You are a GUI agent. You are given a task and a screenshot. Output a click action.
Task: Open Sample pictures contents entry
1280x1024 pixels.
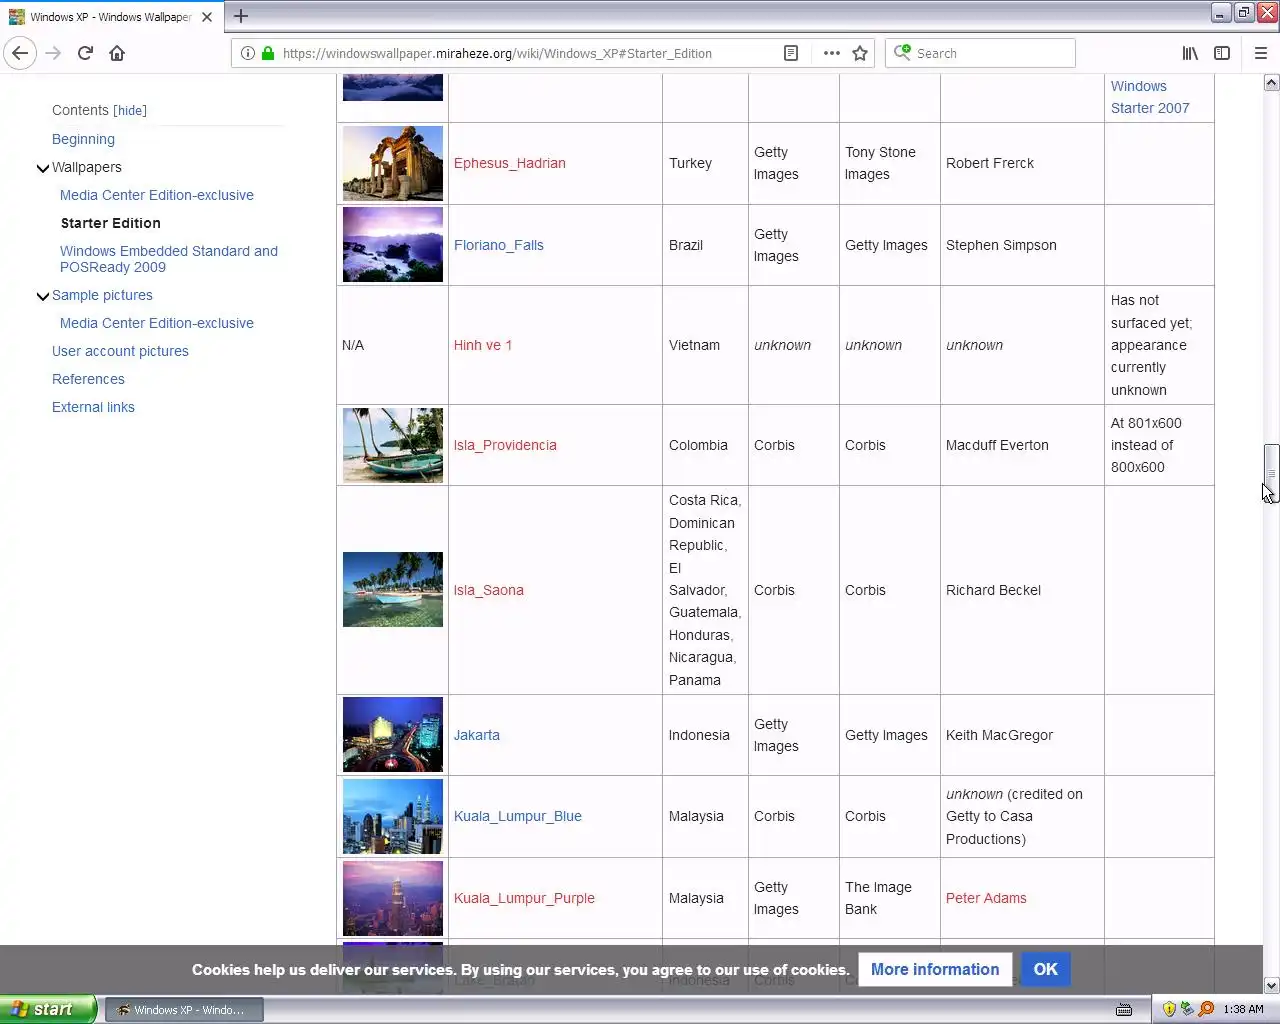[x=102, y=295]
